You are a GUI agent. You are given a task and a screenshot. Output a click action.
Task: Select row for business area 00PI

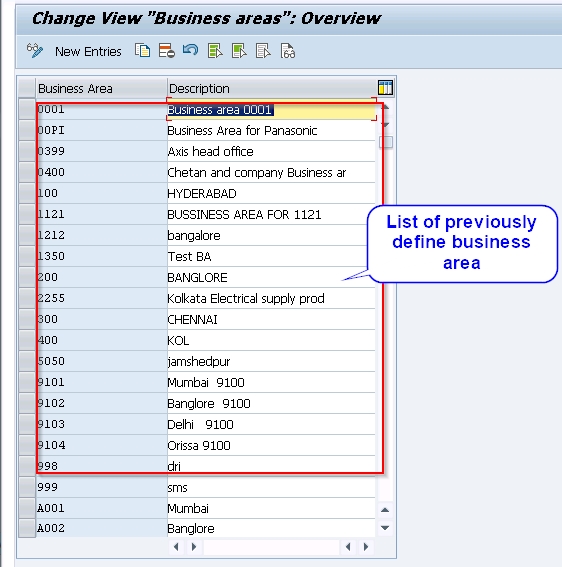point(27,131)
